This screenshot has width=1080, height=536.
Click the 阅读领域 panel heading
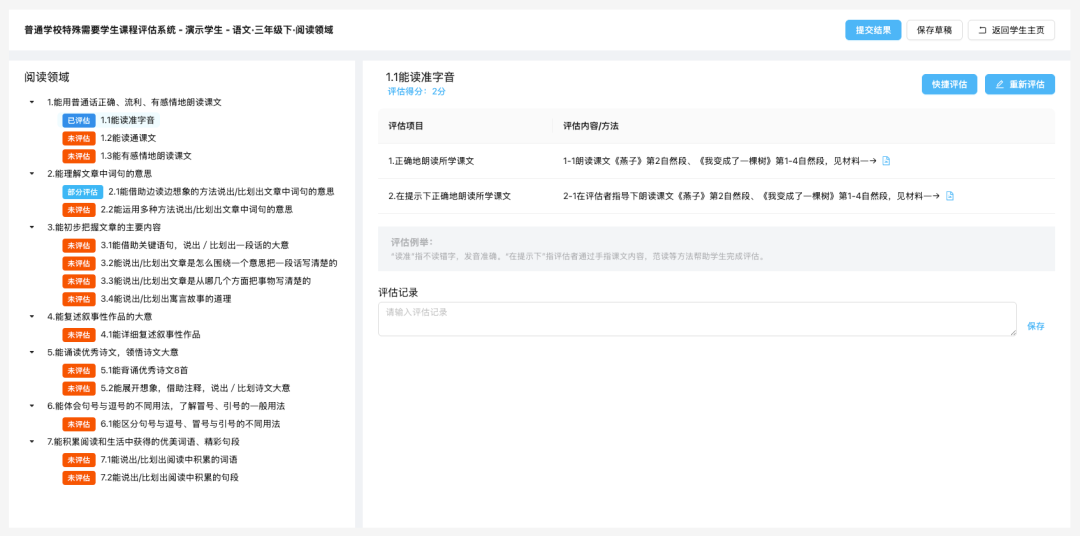pyautogui.click(x=47, y=78)
